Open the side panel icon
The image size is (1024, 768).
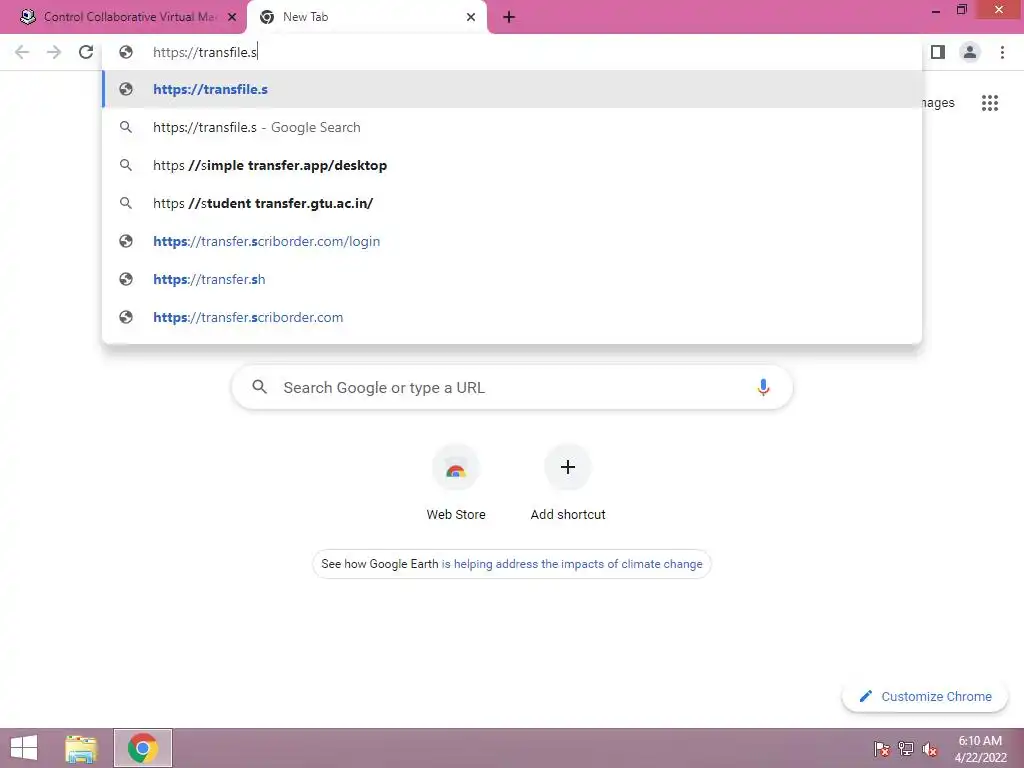click(x=938, y=52)
